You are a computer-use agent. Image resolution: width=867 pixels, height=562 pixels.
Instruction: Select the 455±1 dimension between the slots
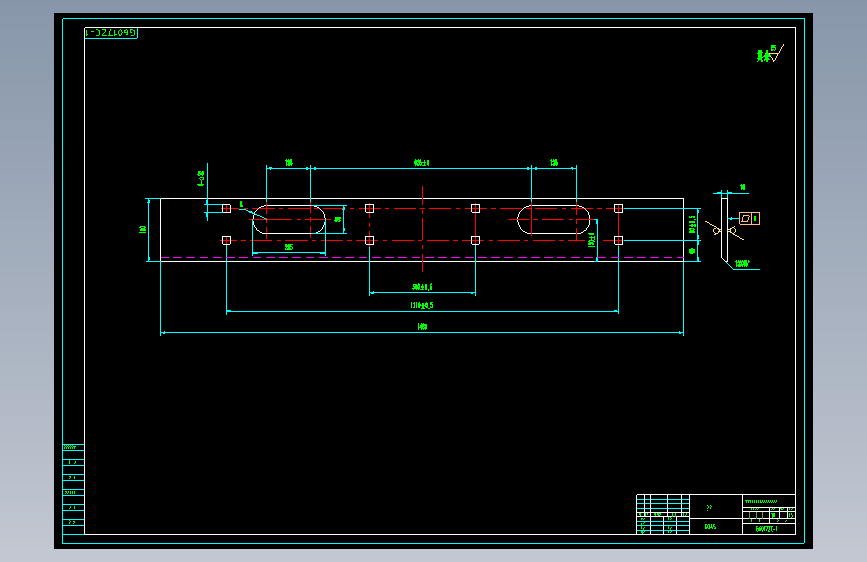click(421, 163)
